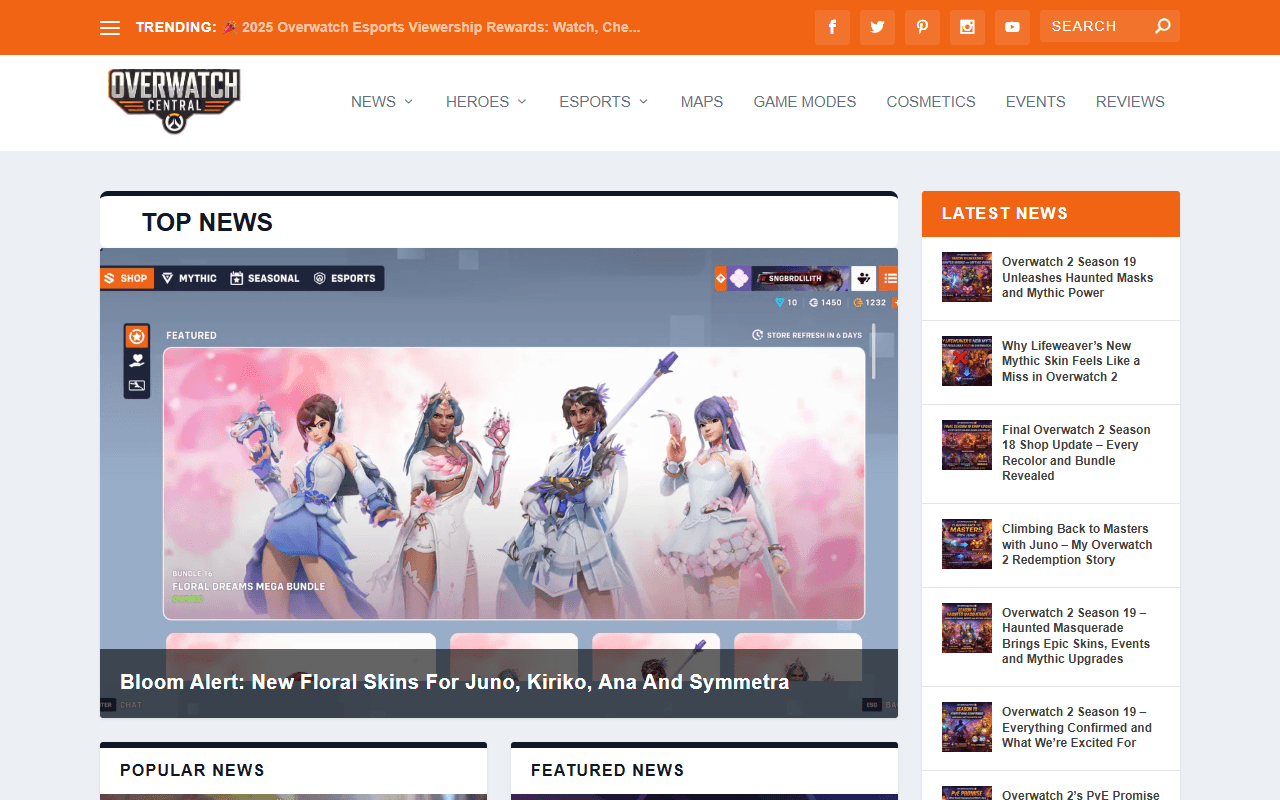Open the Bloom Alert floral skins article
The height and width of the screenshot is (800, 1280).
[x=455, y=682]
